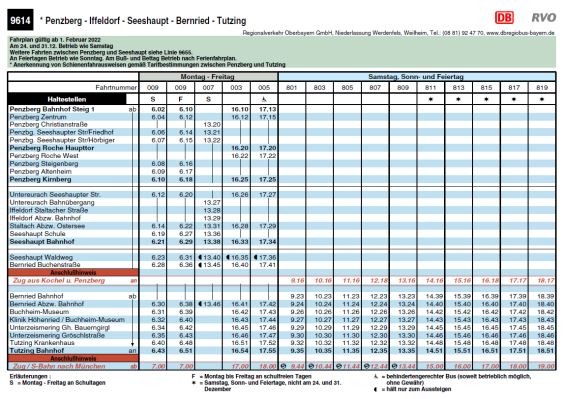Image resolution: width=564 pixels, height=399 pixels.
Task: Select the 'Bernried Bahnhof' stop
Action: coord(36,296)
